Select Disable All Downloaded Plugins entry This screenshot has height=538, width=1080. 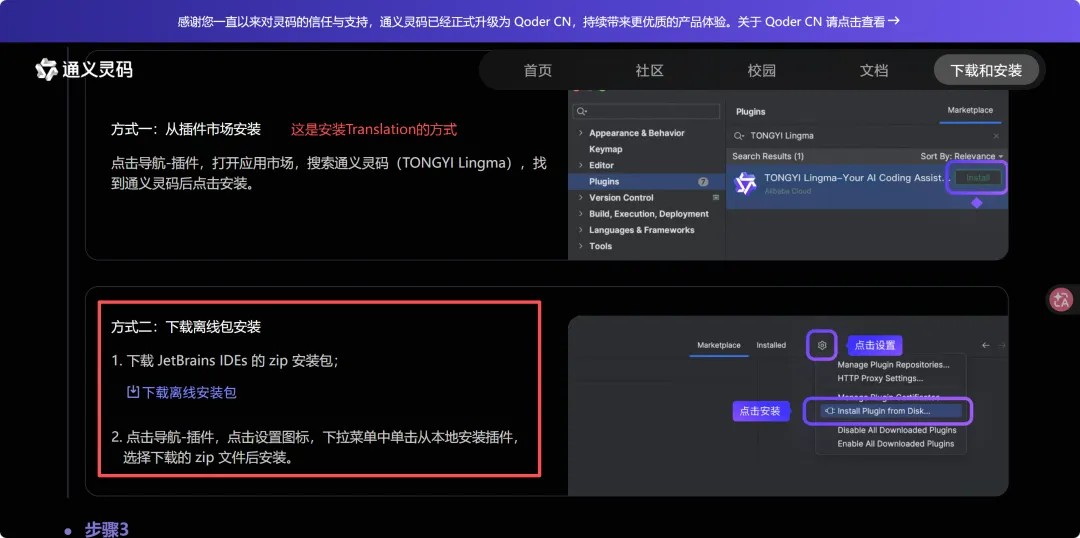(896, 430)
